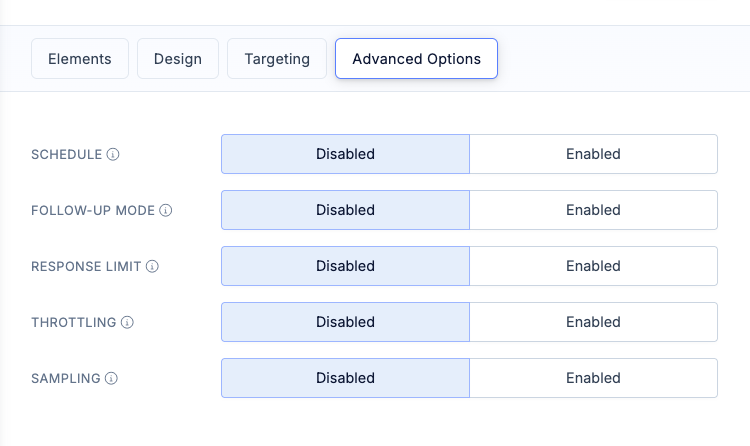
Task: Enable Sampling
Action: click(593, 378)
